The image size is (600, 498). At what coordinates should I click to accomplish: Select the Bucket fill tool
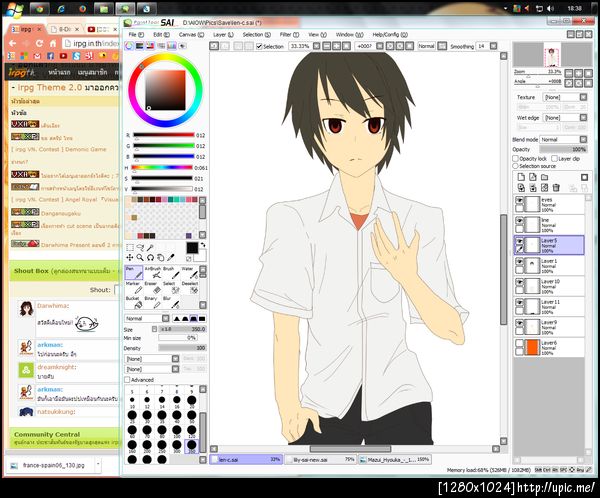click(134, 302)
